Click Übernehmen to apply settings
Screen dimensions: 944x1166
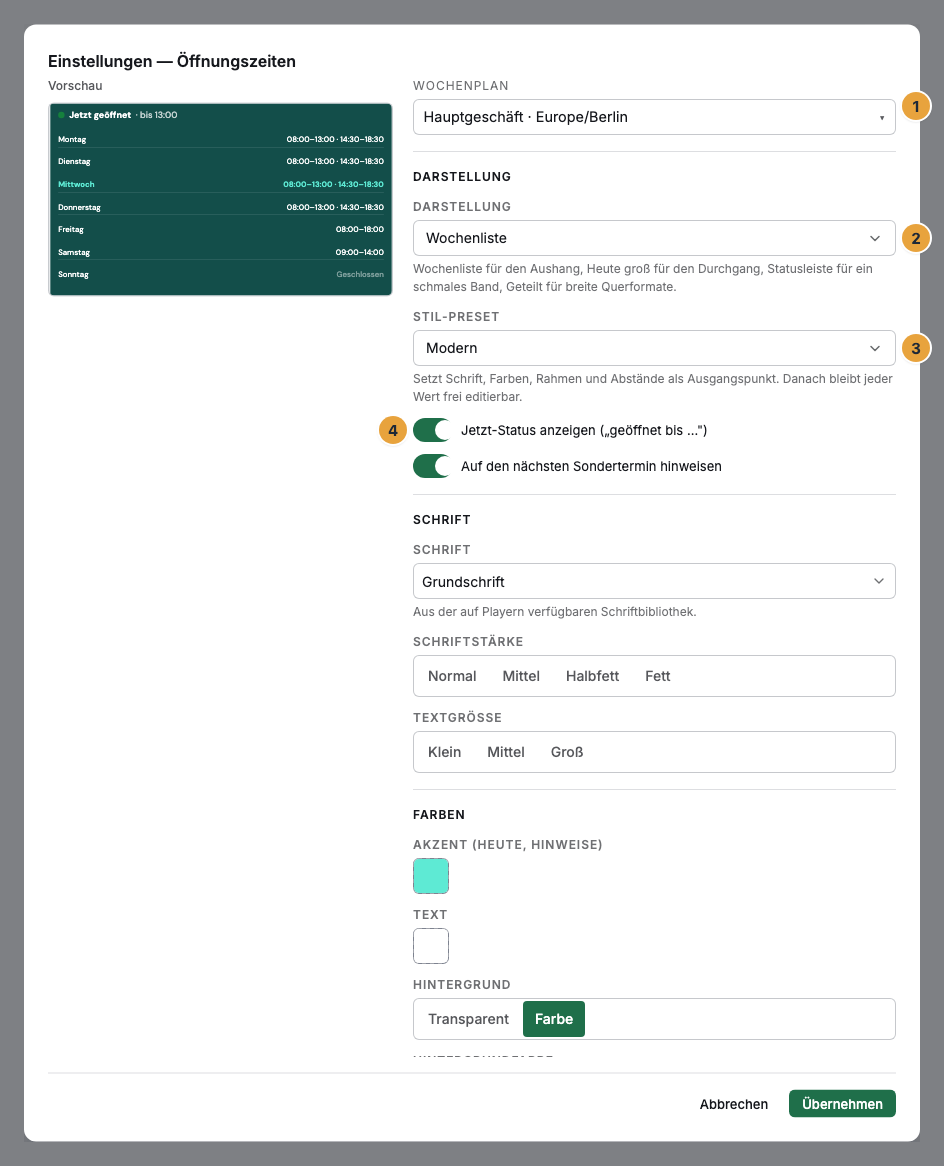coord(842,1104)
